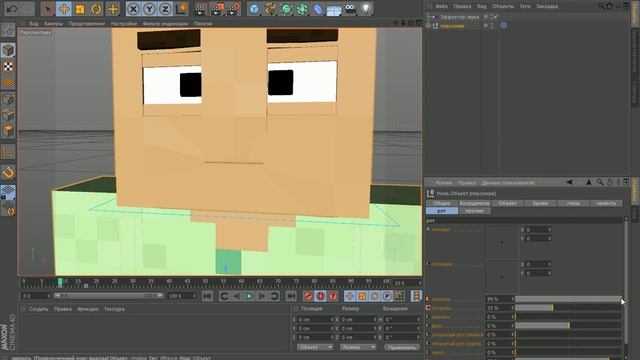Toggle Y axis lock
The height and width of the screenshot is (360, 640).
click(x=149, y=9)
